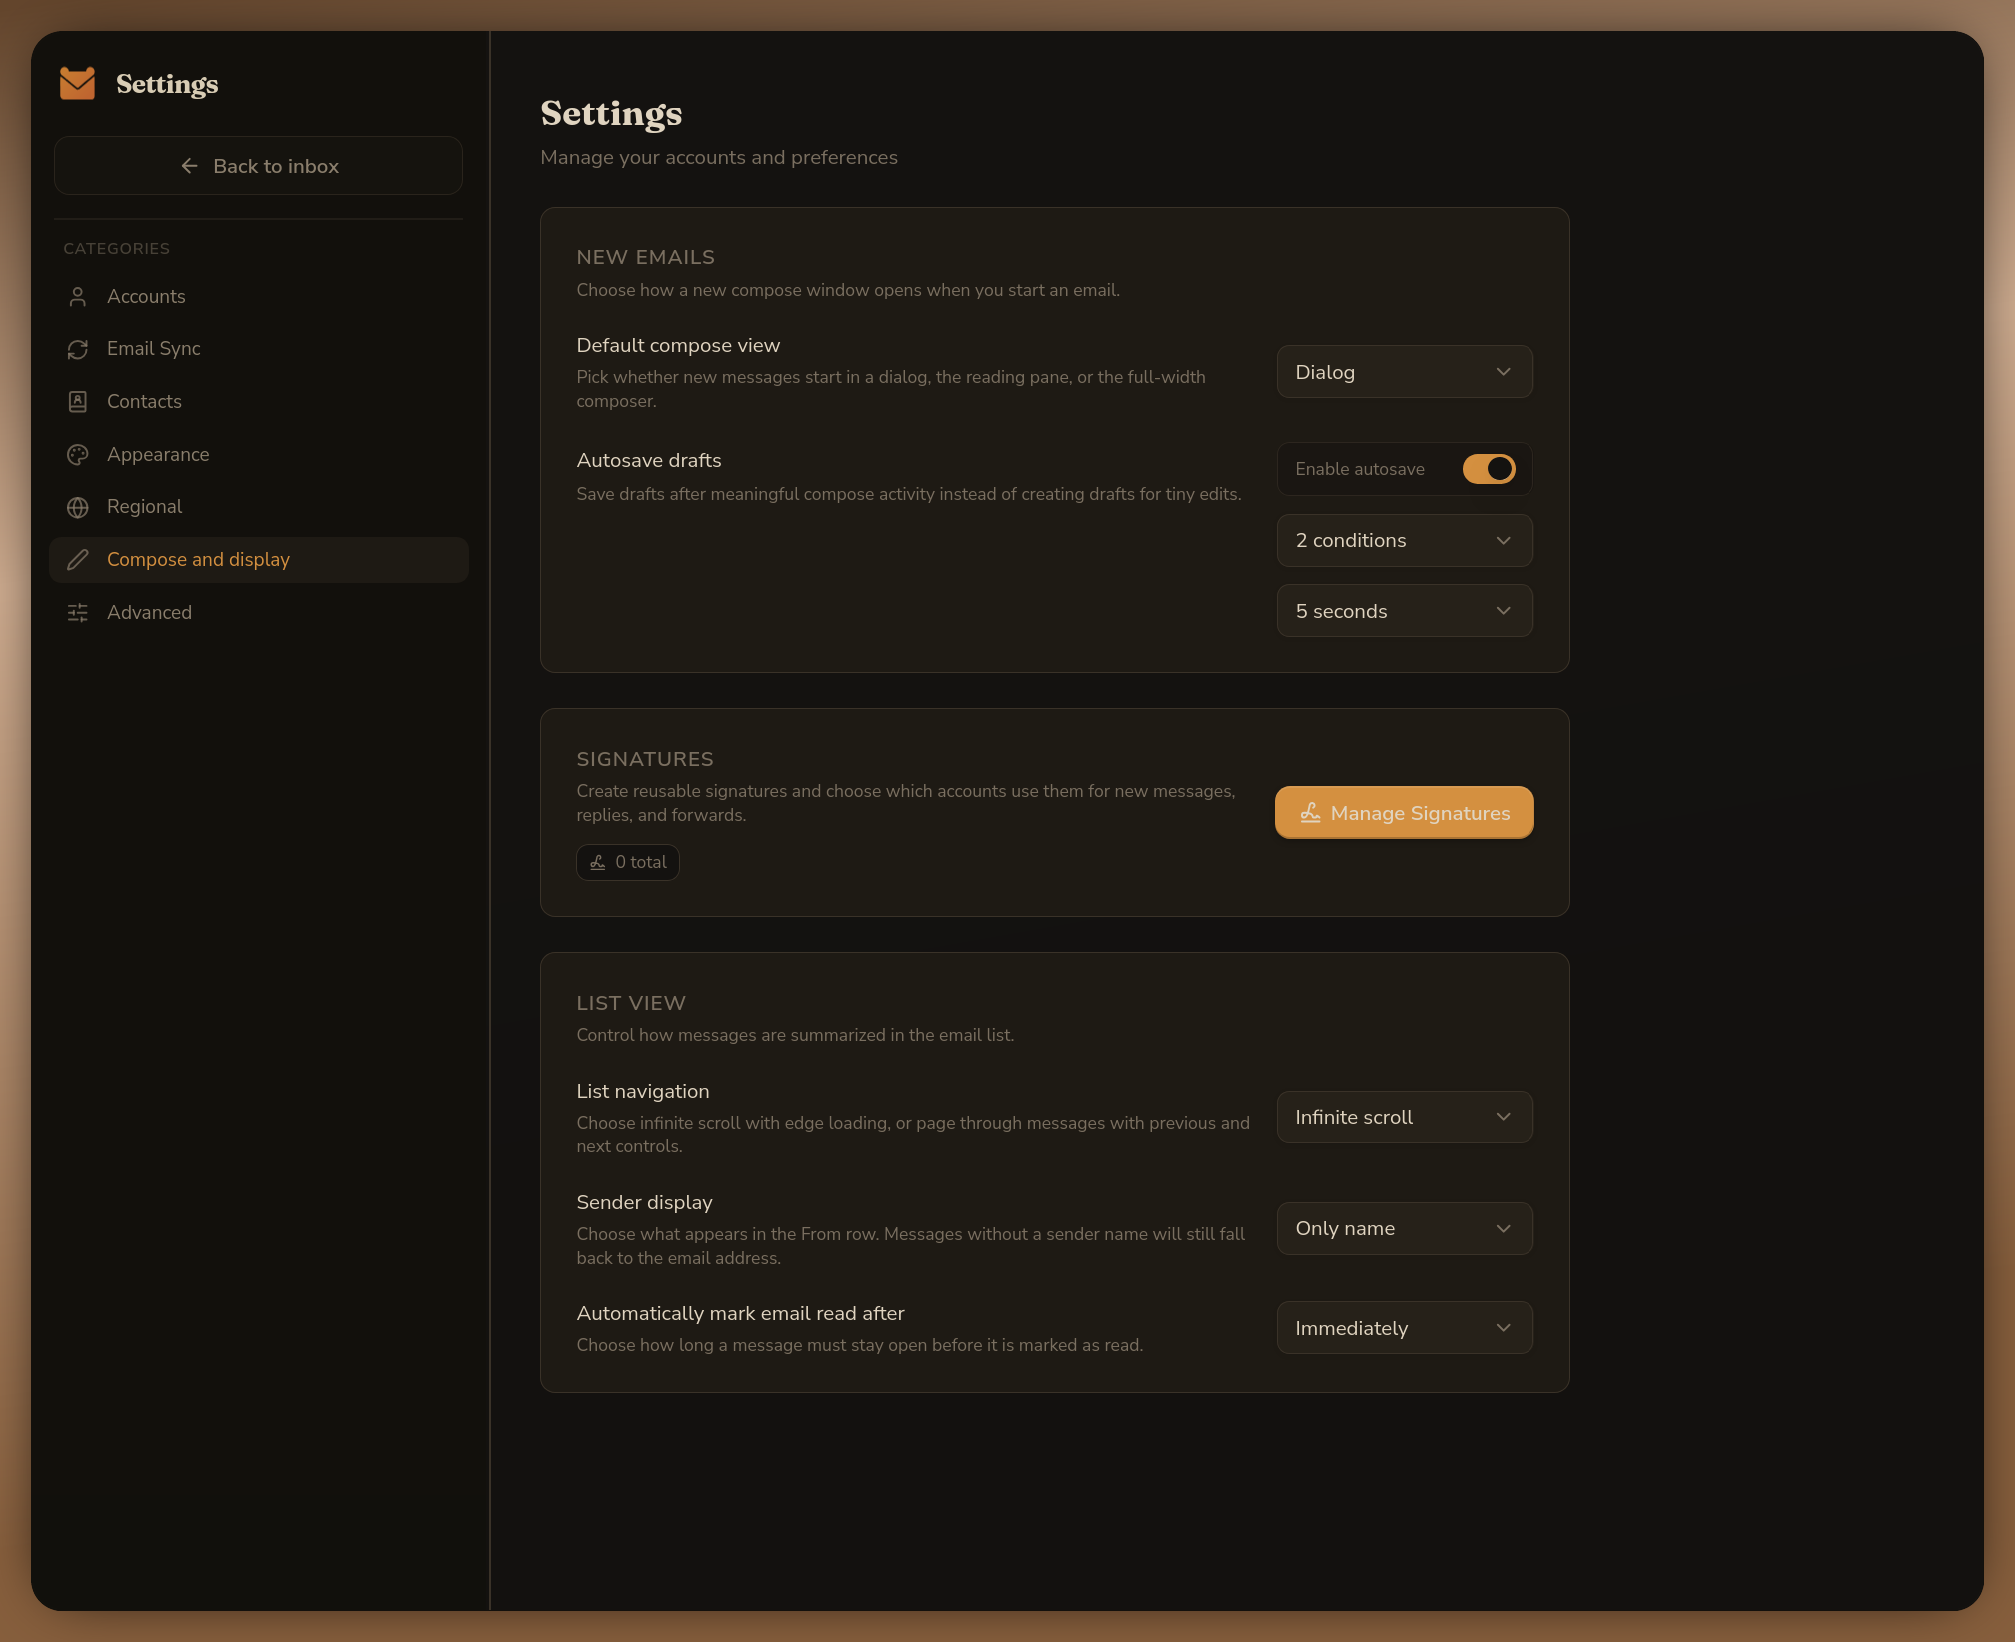Click 'Manage your accounts and preferences' subtitle
The image size is (2015, 1642).
(x=719, y=157)
